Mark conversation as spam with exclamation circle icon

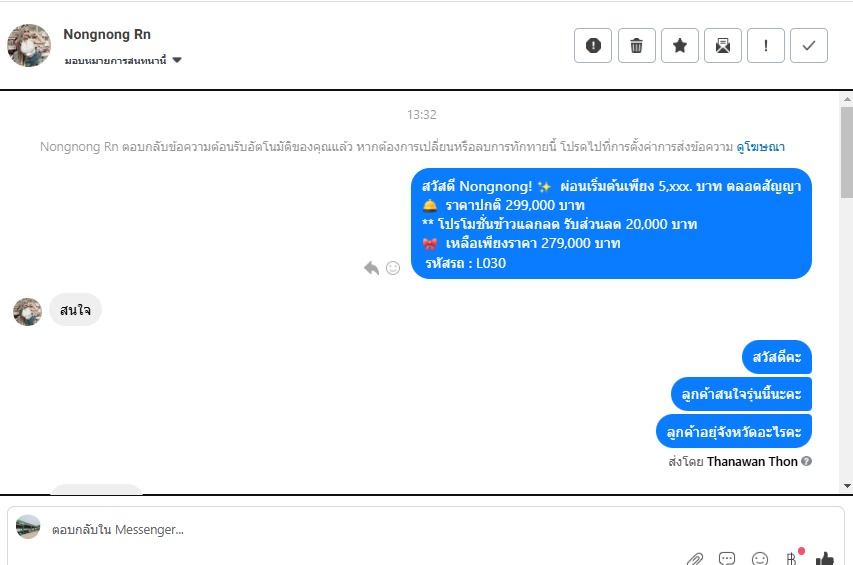coord(593,46)
